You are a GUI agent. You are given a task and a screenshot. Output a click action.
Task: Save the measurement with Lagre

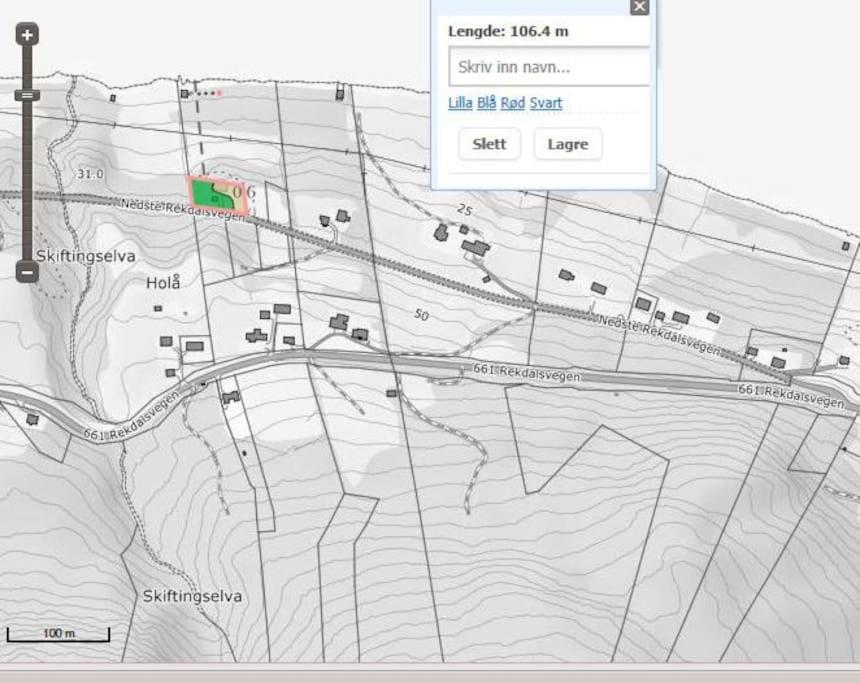click(x=568, y=144)
